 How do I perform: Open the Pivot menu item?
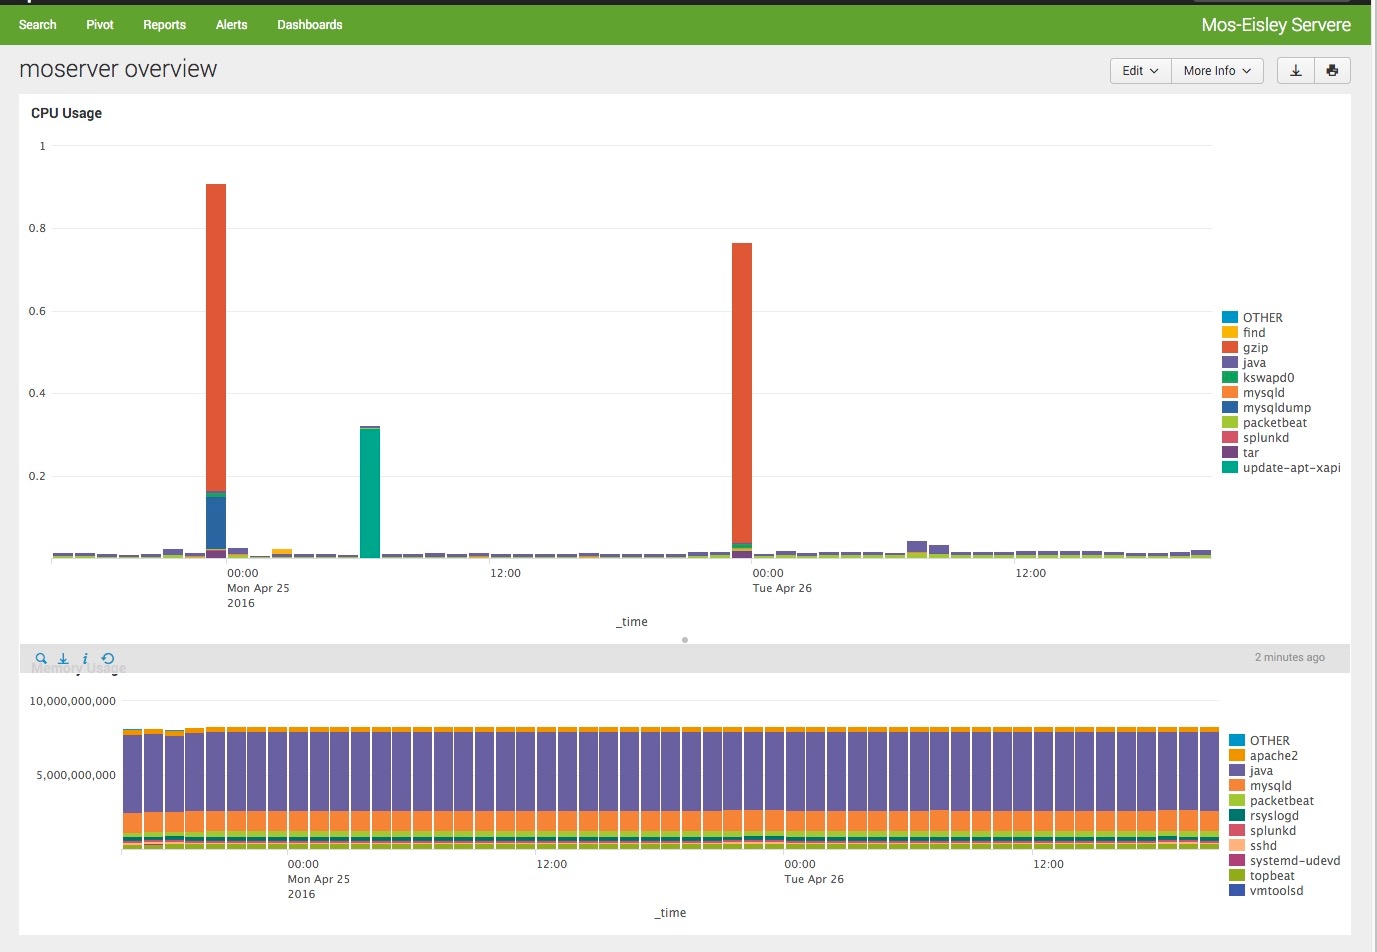coord(100,25)
